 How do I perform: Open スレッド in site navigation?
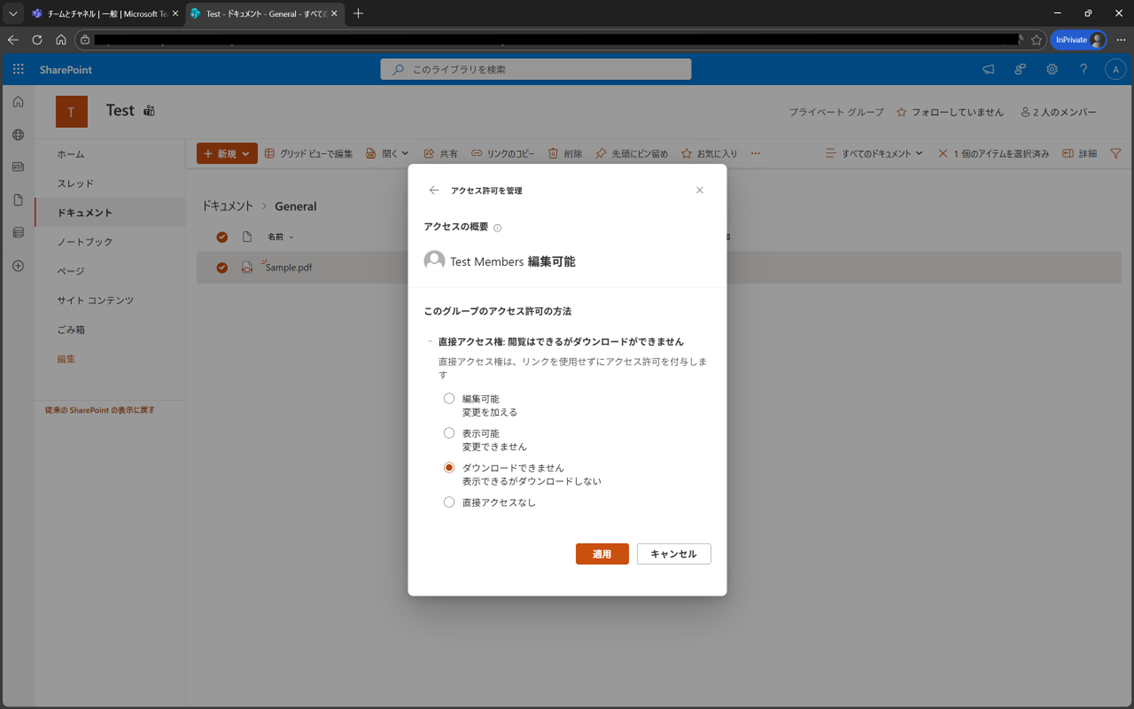click(75, 184)
